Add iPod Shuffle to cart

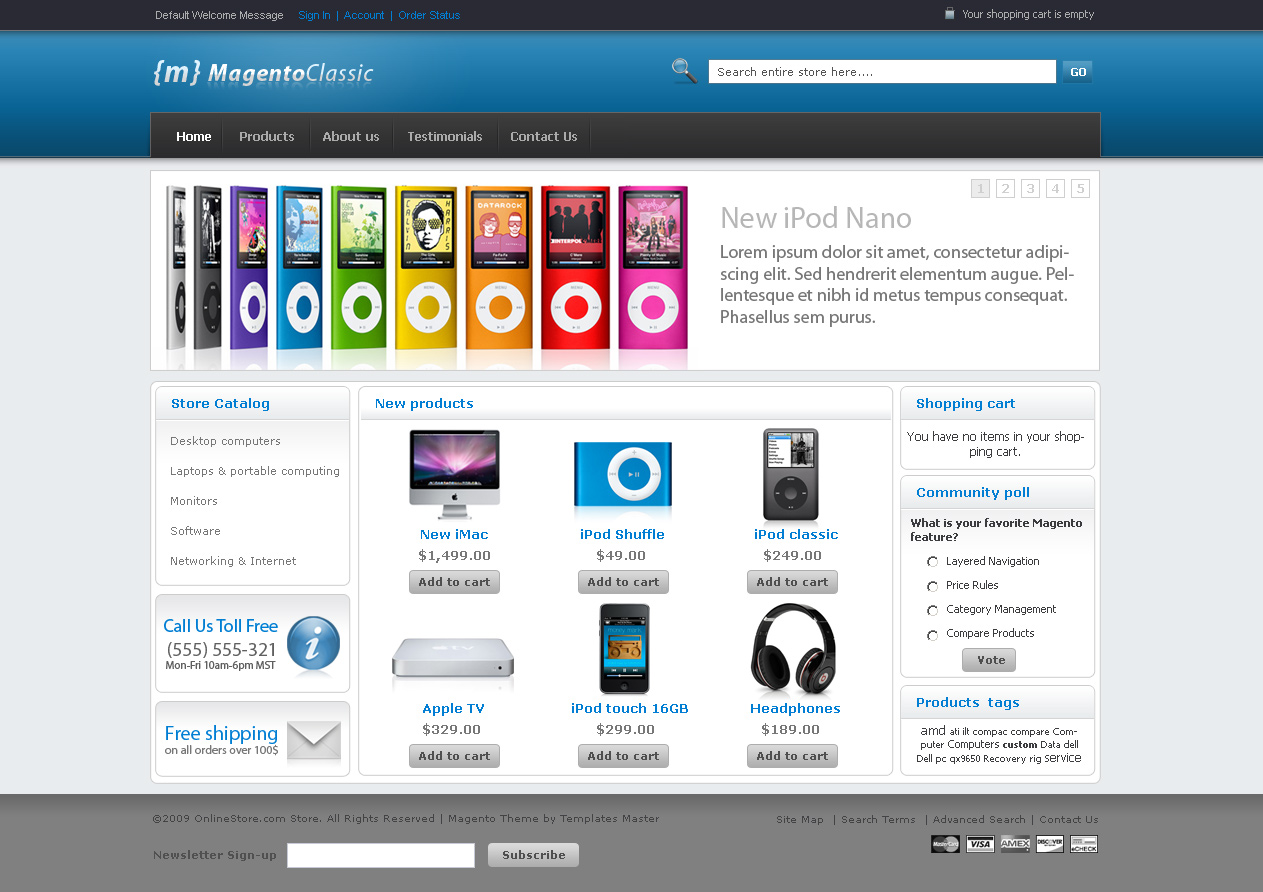[x=623, y=582]
